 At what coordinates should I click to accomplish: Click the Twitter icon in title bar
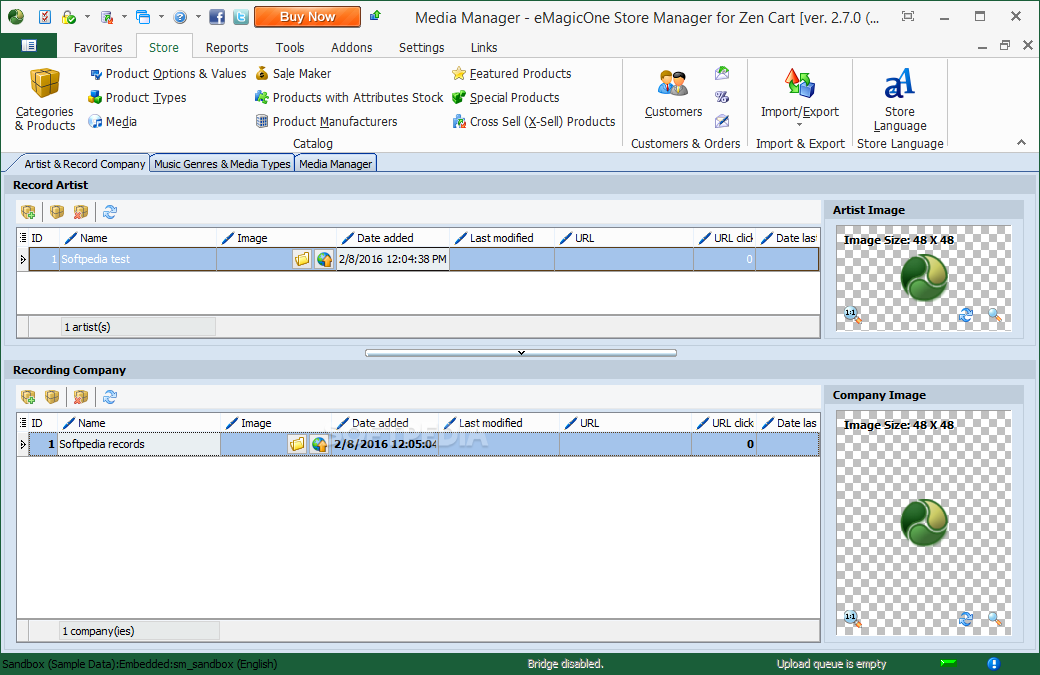click(x=241, y=17)
